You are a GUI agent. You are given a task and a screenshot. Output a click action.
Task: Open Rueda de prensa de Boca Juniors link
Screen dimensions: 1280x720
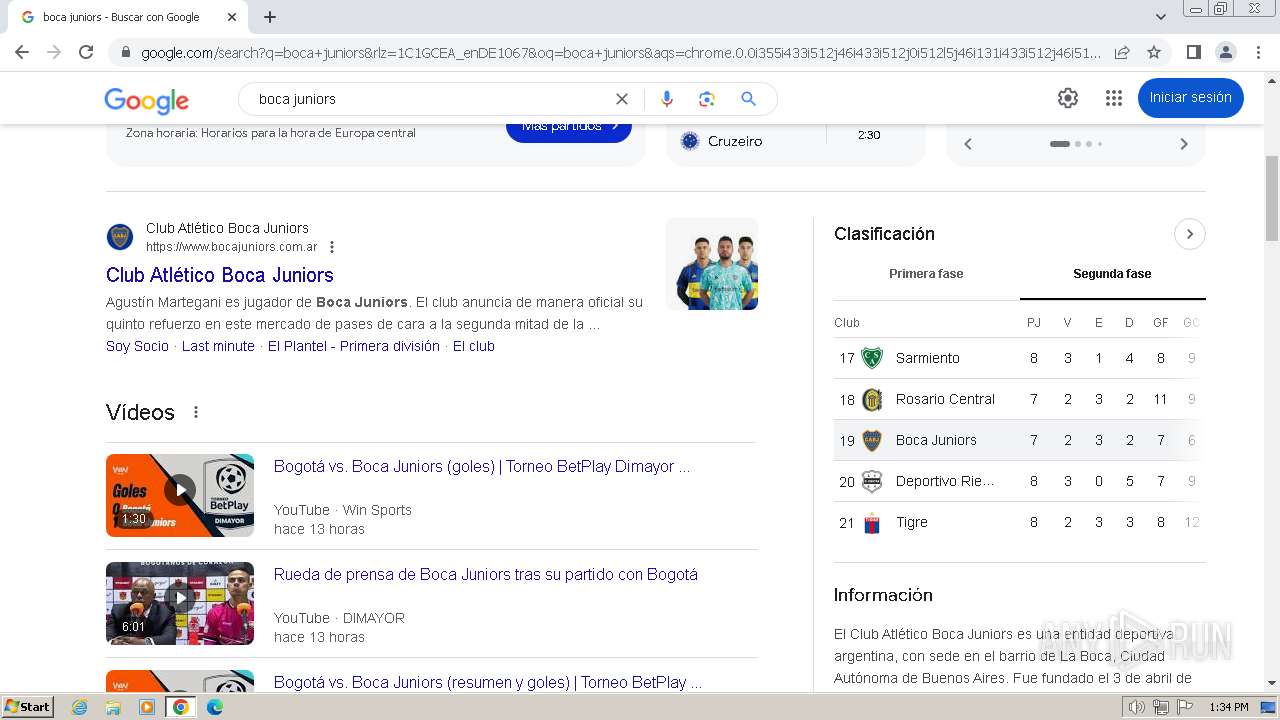pos(486,575)
